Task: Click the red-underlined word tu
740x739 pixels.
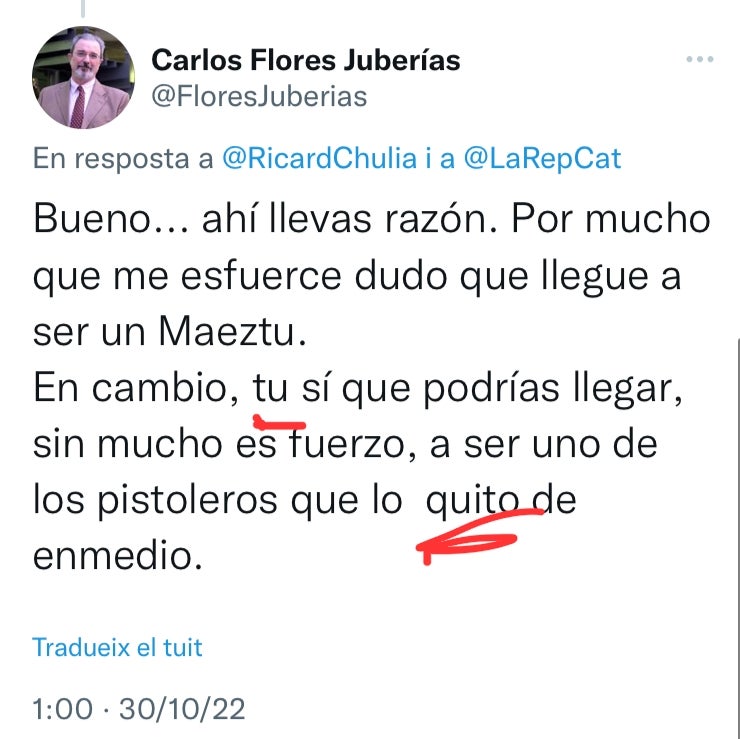Action: [x=270, y=389]
